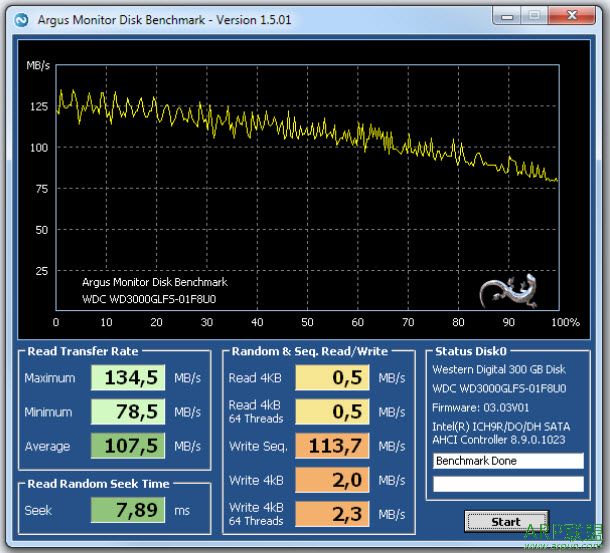The image size is (610, 553).
Task: Click the Read 4KB value box
Action: pyautogui.click(x=333, y=378)
